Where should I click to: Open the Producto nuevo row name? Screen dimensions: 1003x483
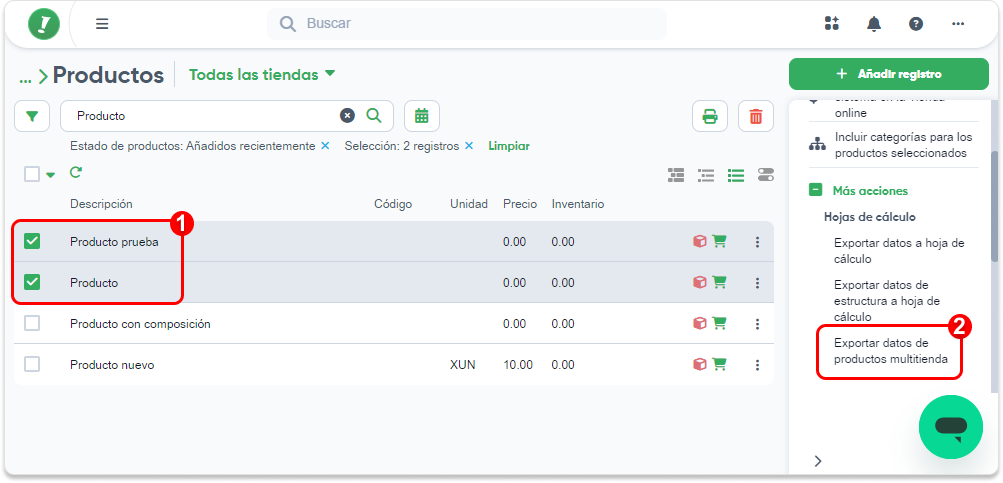(x=112, y=365)
